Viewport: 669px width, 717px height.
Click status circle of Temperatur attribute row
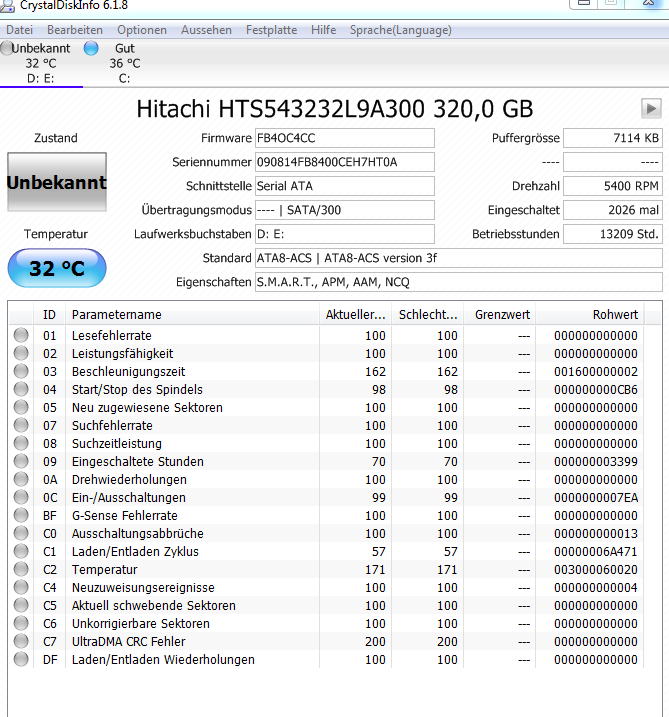(x=21, y=569)
